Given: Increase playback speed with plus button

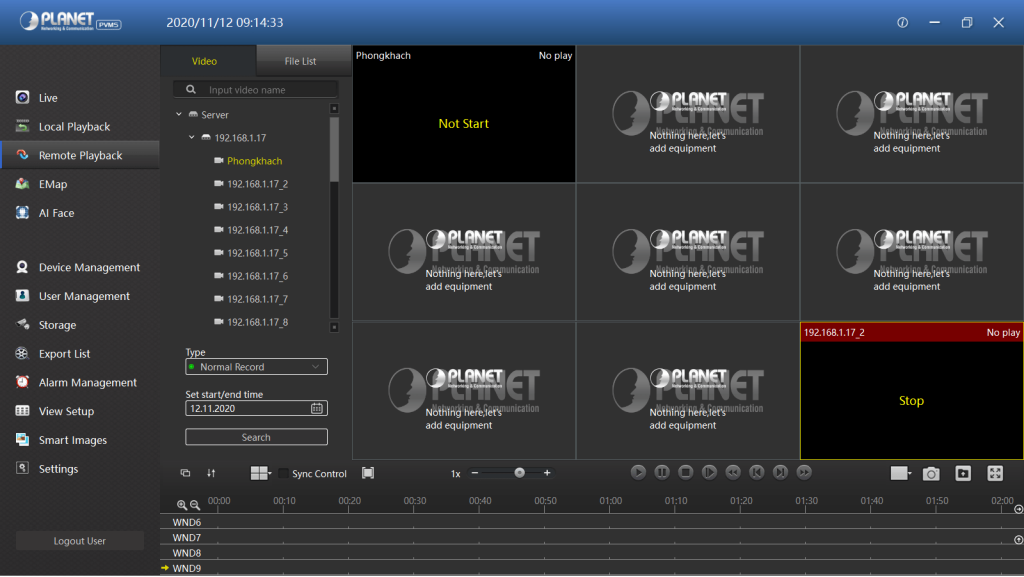Looking at the screenshot, I should click(x=547, y=473).
